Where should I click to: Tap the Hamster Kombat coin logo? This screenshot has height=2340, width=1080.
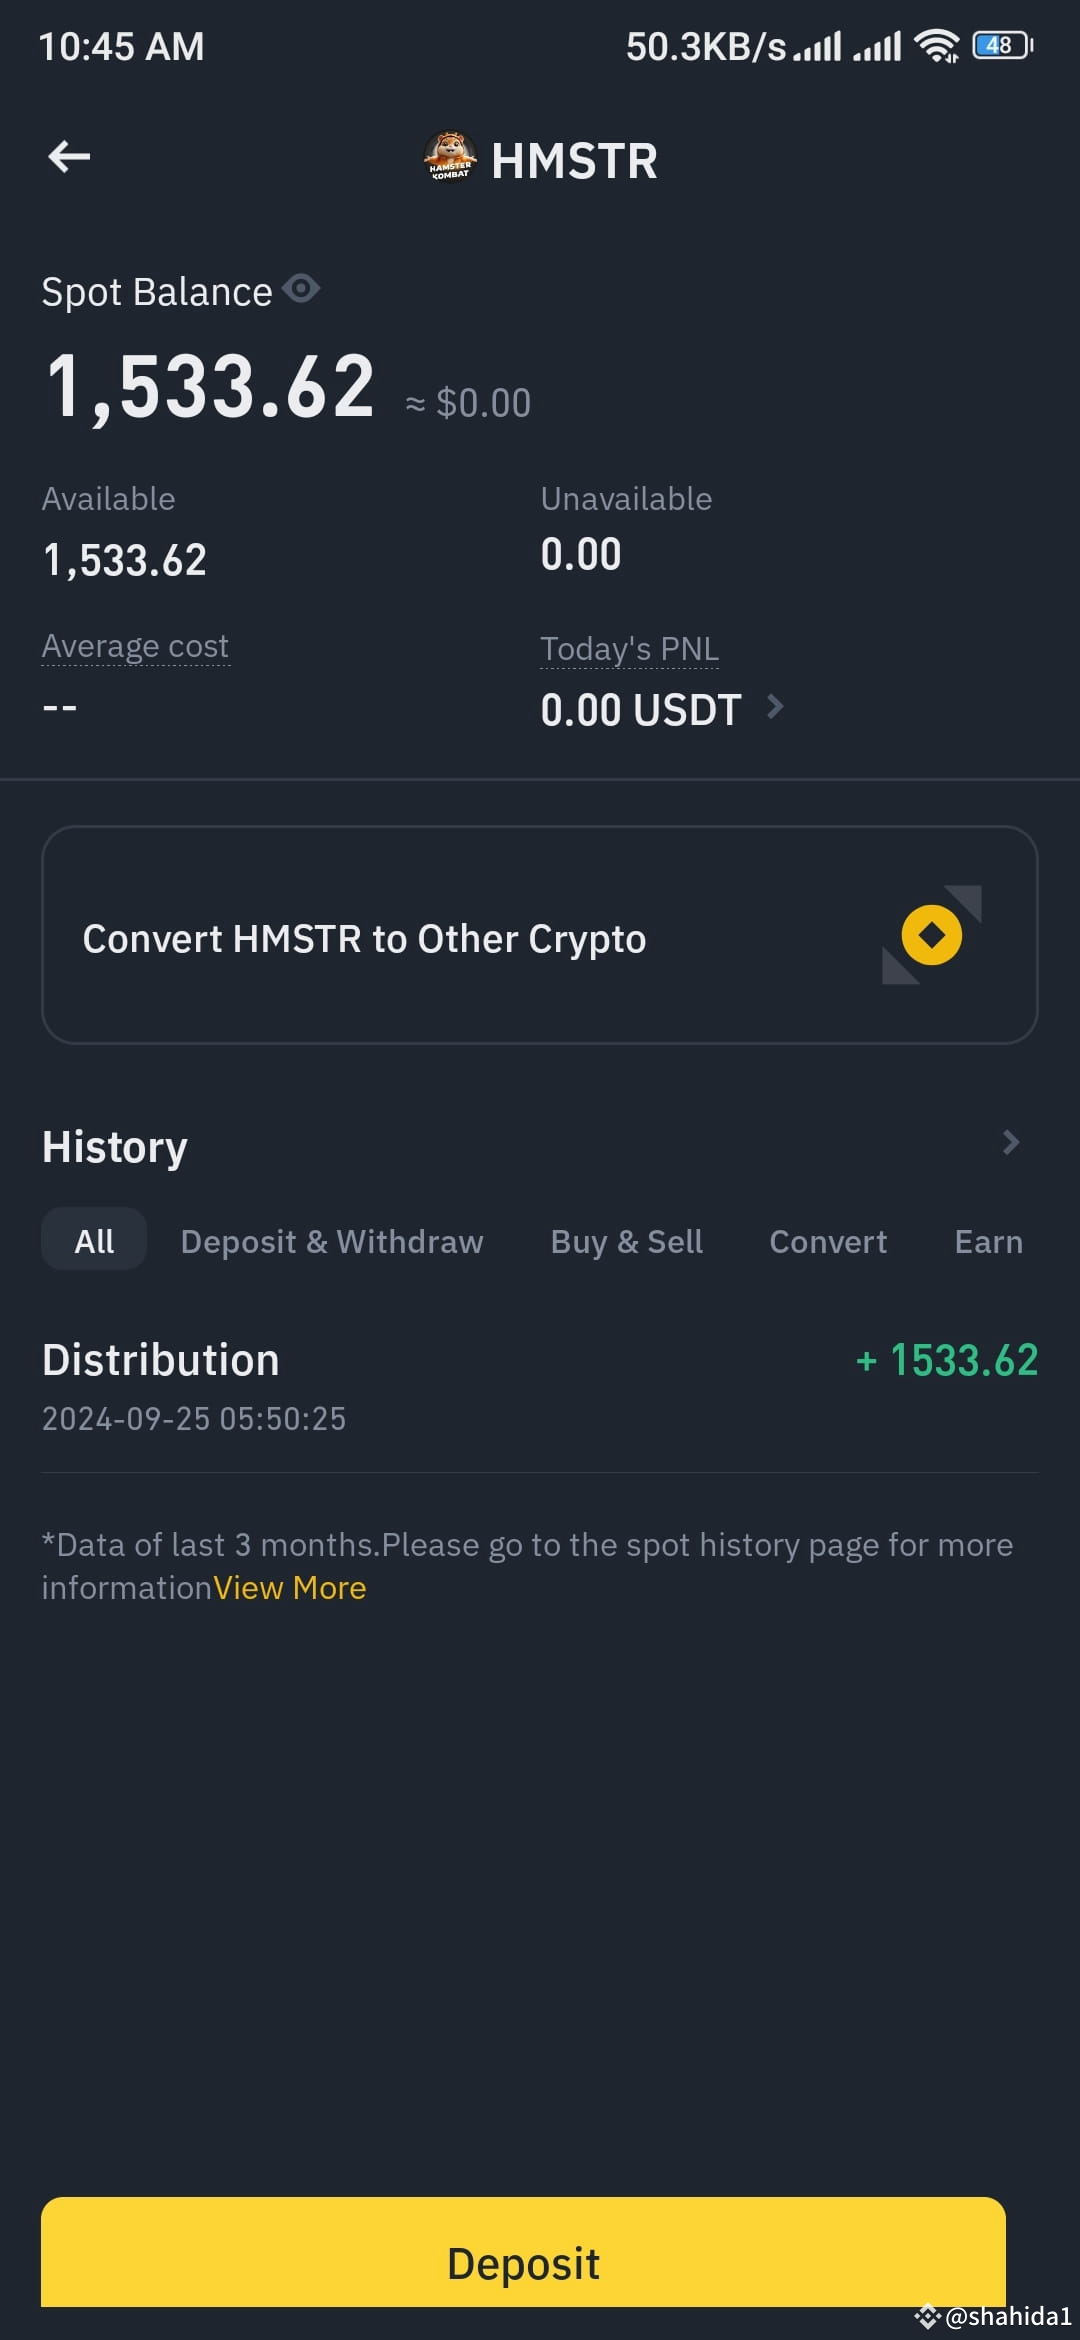(x=449, y=158)
